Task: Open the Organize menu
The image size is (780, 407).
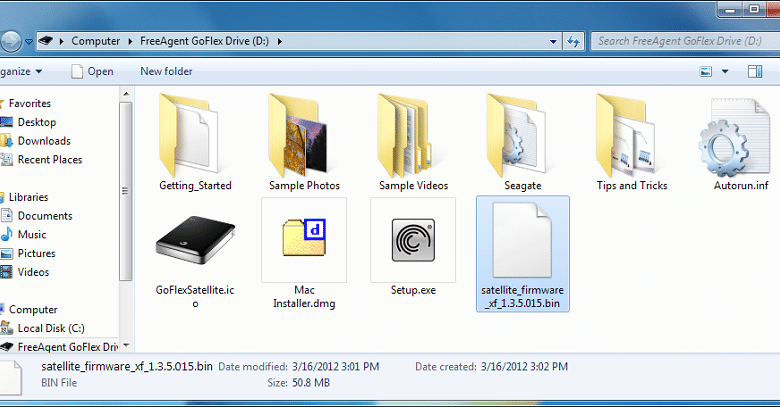Action: click(21, 71)
